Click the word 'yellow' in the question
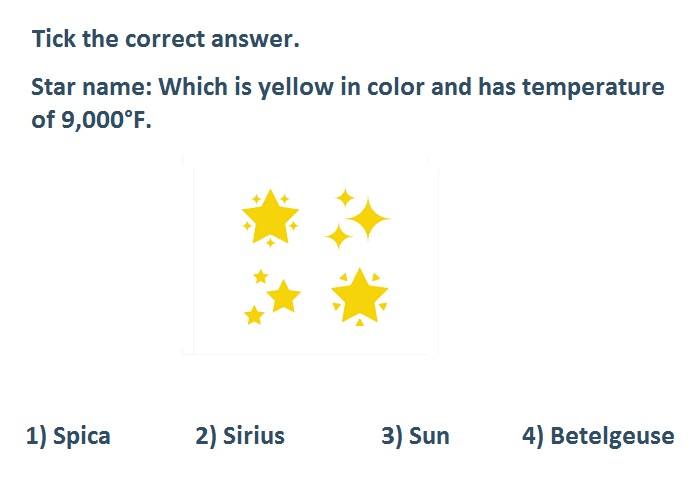The width and height of the screenshot is (700, 500). (x=296, y=88)
